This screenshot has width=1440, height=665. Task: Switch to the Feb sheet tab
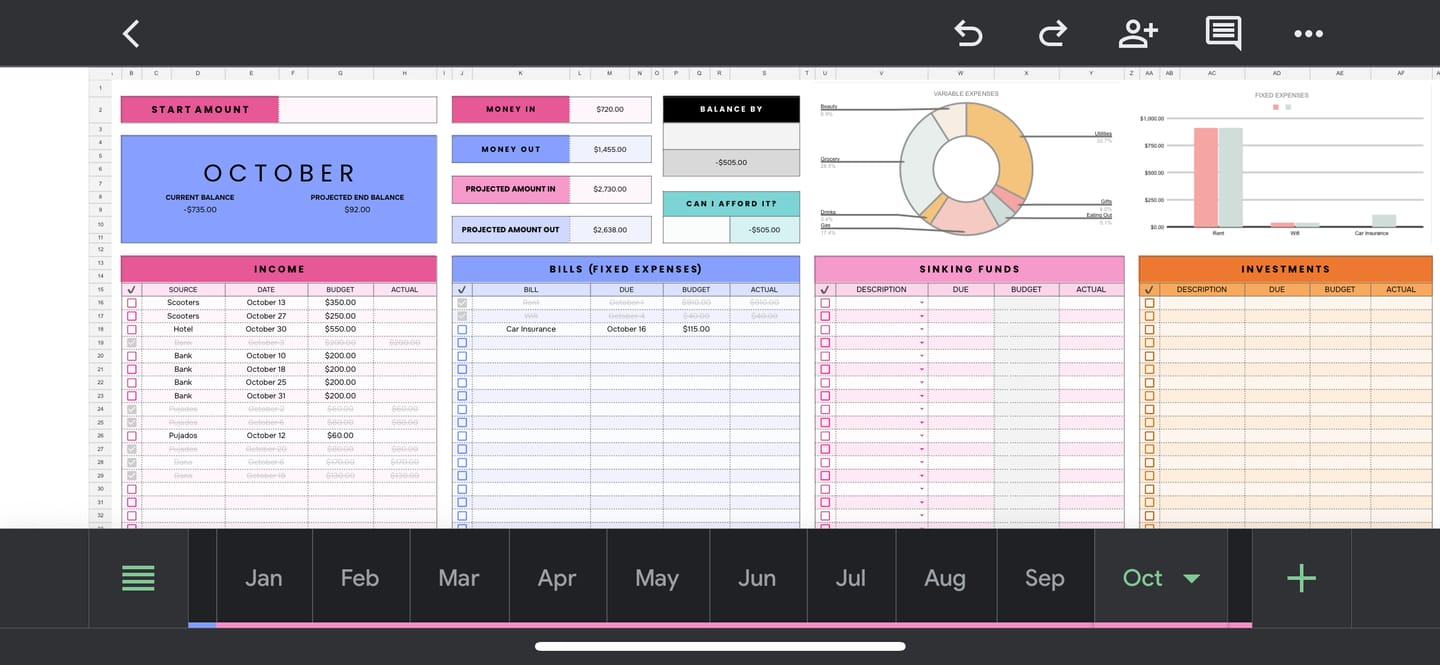tap(360, 578)
